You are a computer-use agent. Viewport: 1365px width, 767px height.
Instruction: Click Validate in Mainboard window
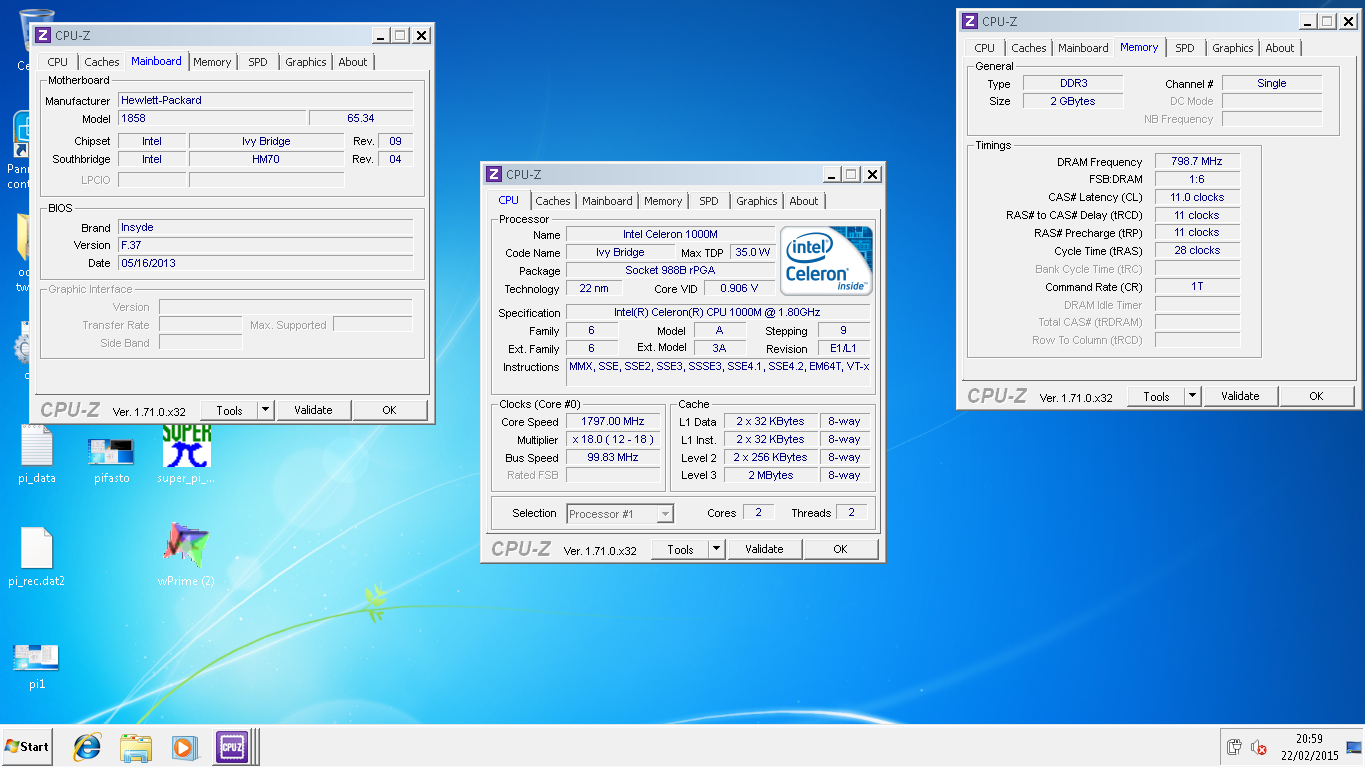pyautogui.click(x=313, y=410)
